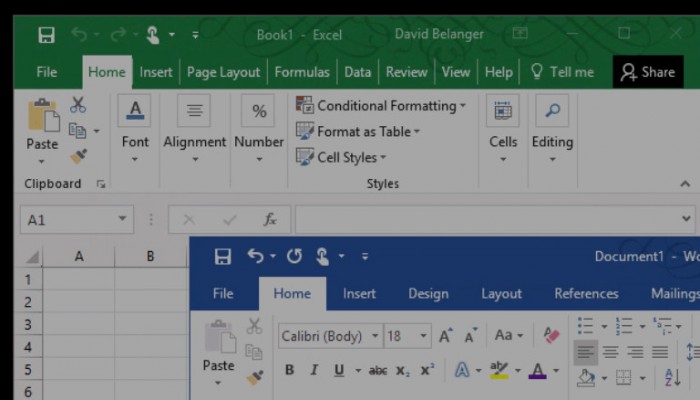Toggle Bold formatting in Word

(289, 370)
